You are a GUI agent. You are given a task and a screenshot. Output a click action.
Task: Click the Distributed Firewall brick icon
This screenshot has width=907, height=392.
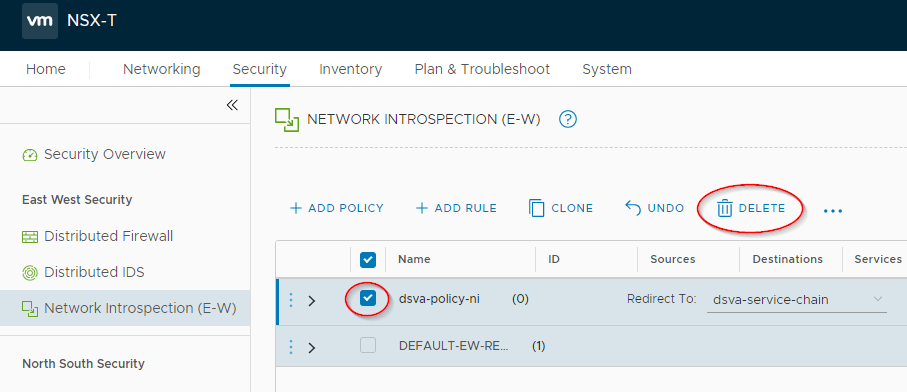(x=30, y=237)
